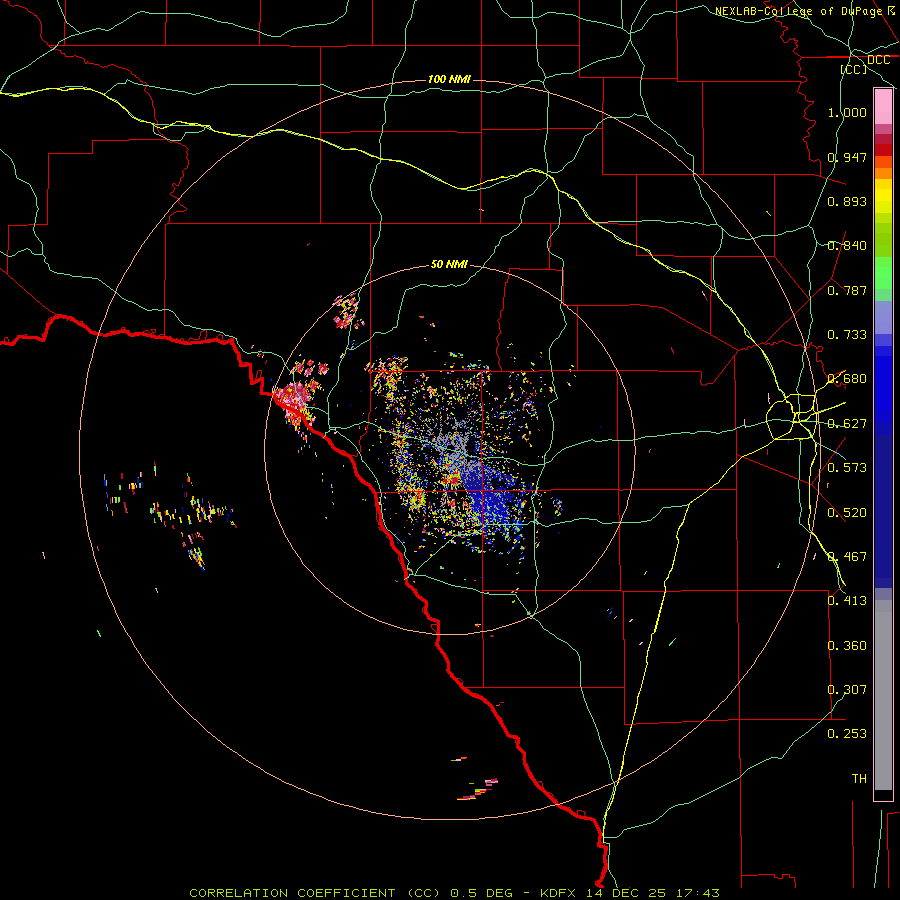900x900 pixels.
Task: Select the 0.787 scale value
Action: (847, 290)
